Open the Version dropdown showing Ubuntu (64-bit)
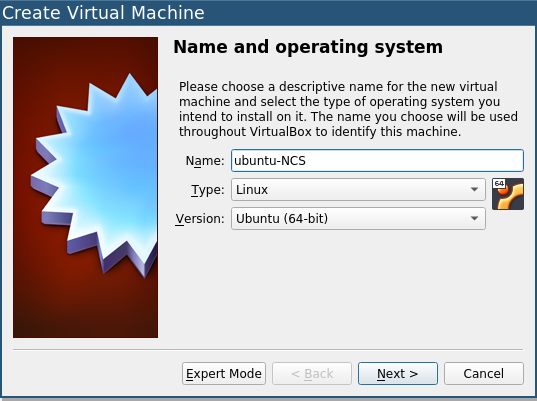The width and height of the screenshot is (537, 401). click(358, 218)
